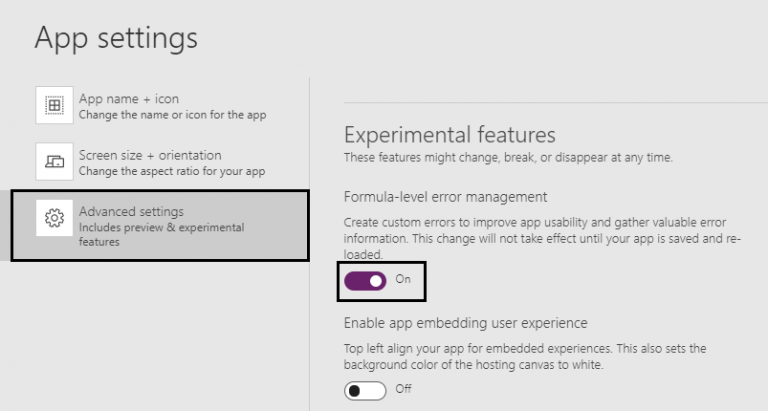Enable the app embedding user experience toggle

(x=364, y=390)
